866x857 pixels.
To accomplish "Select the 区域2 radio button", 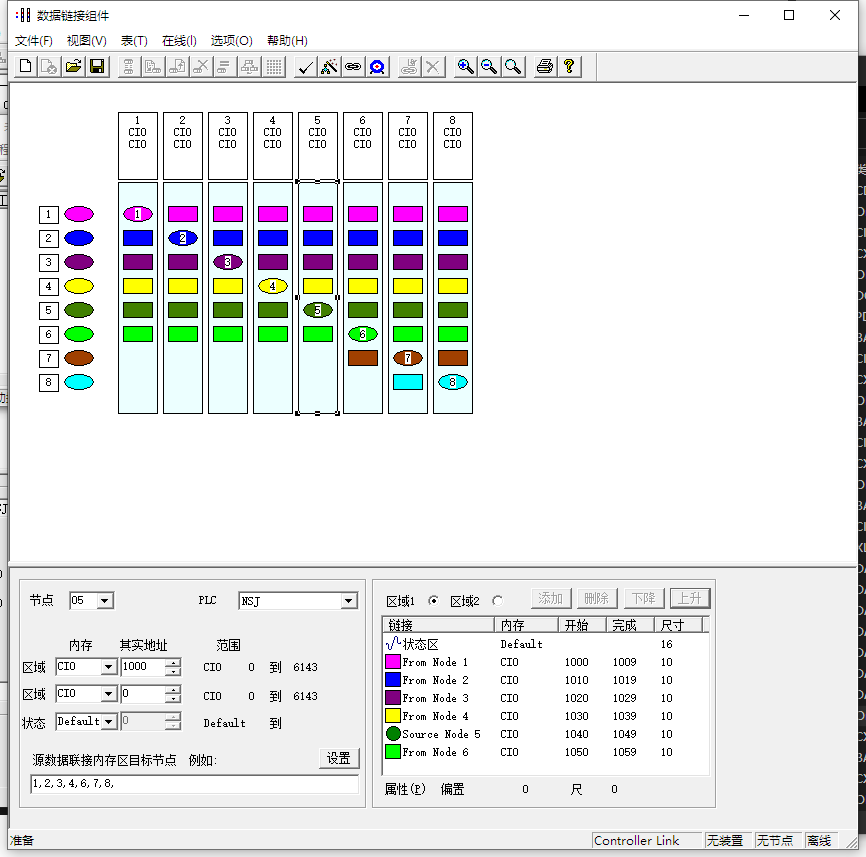I will pyautogui.click(x=497, y=601).
